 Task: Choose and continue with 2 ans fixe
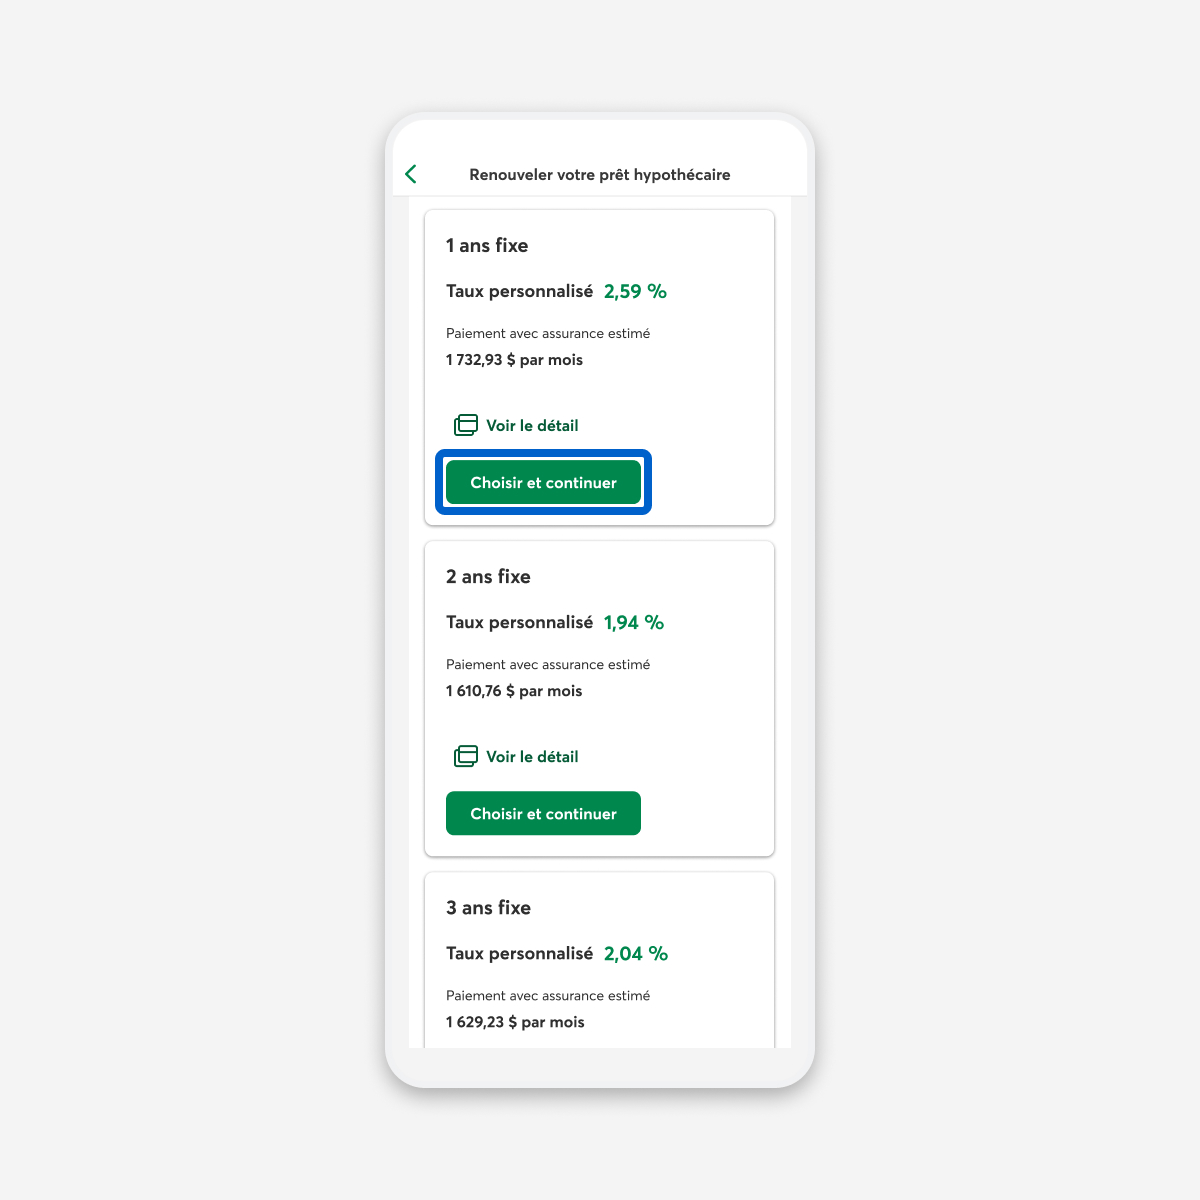543,813
